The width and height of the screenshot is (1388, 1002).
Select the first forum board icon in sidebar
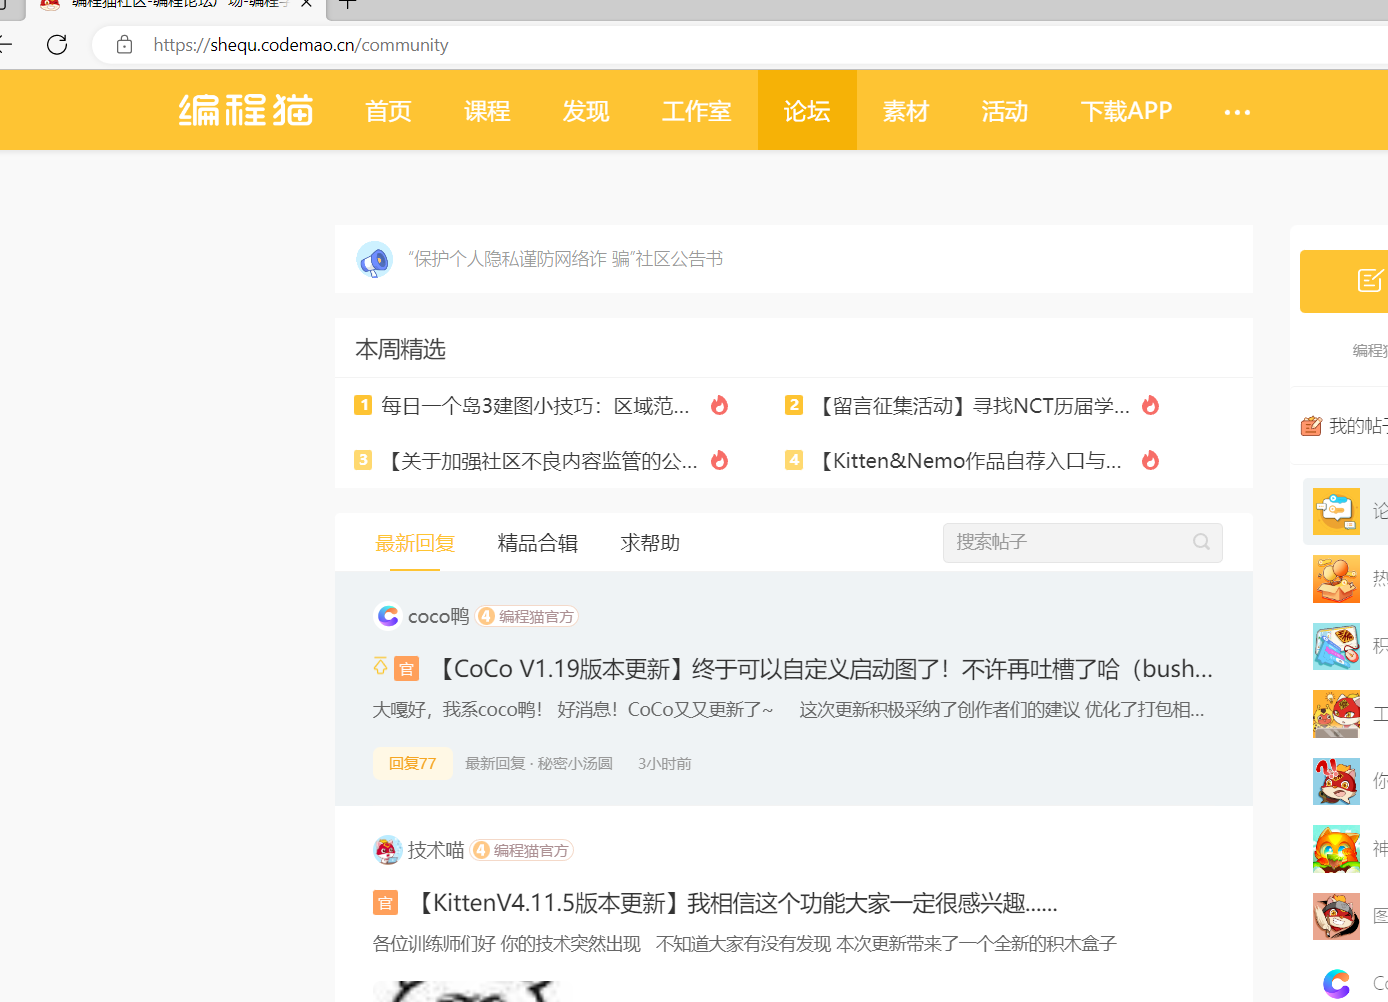1336,511
